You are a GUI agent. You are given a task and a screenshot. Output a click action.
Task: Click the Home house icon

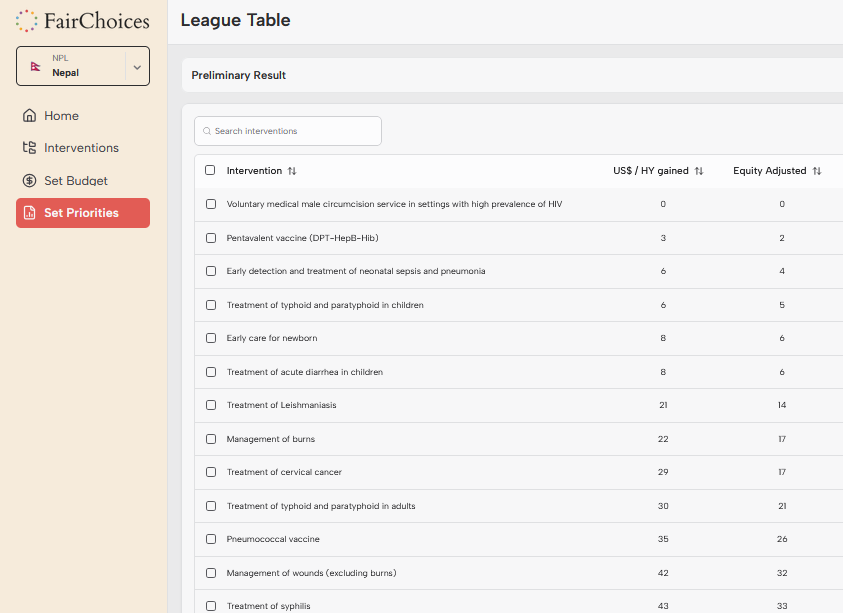tap(29, 116)
